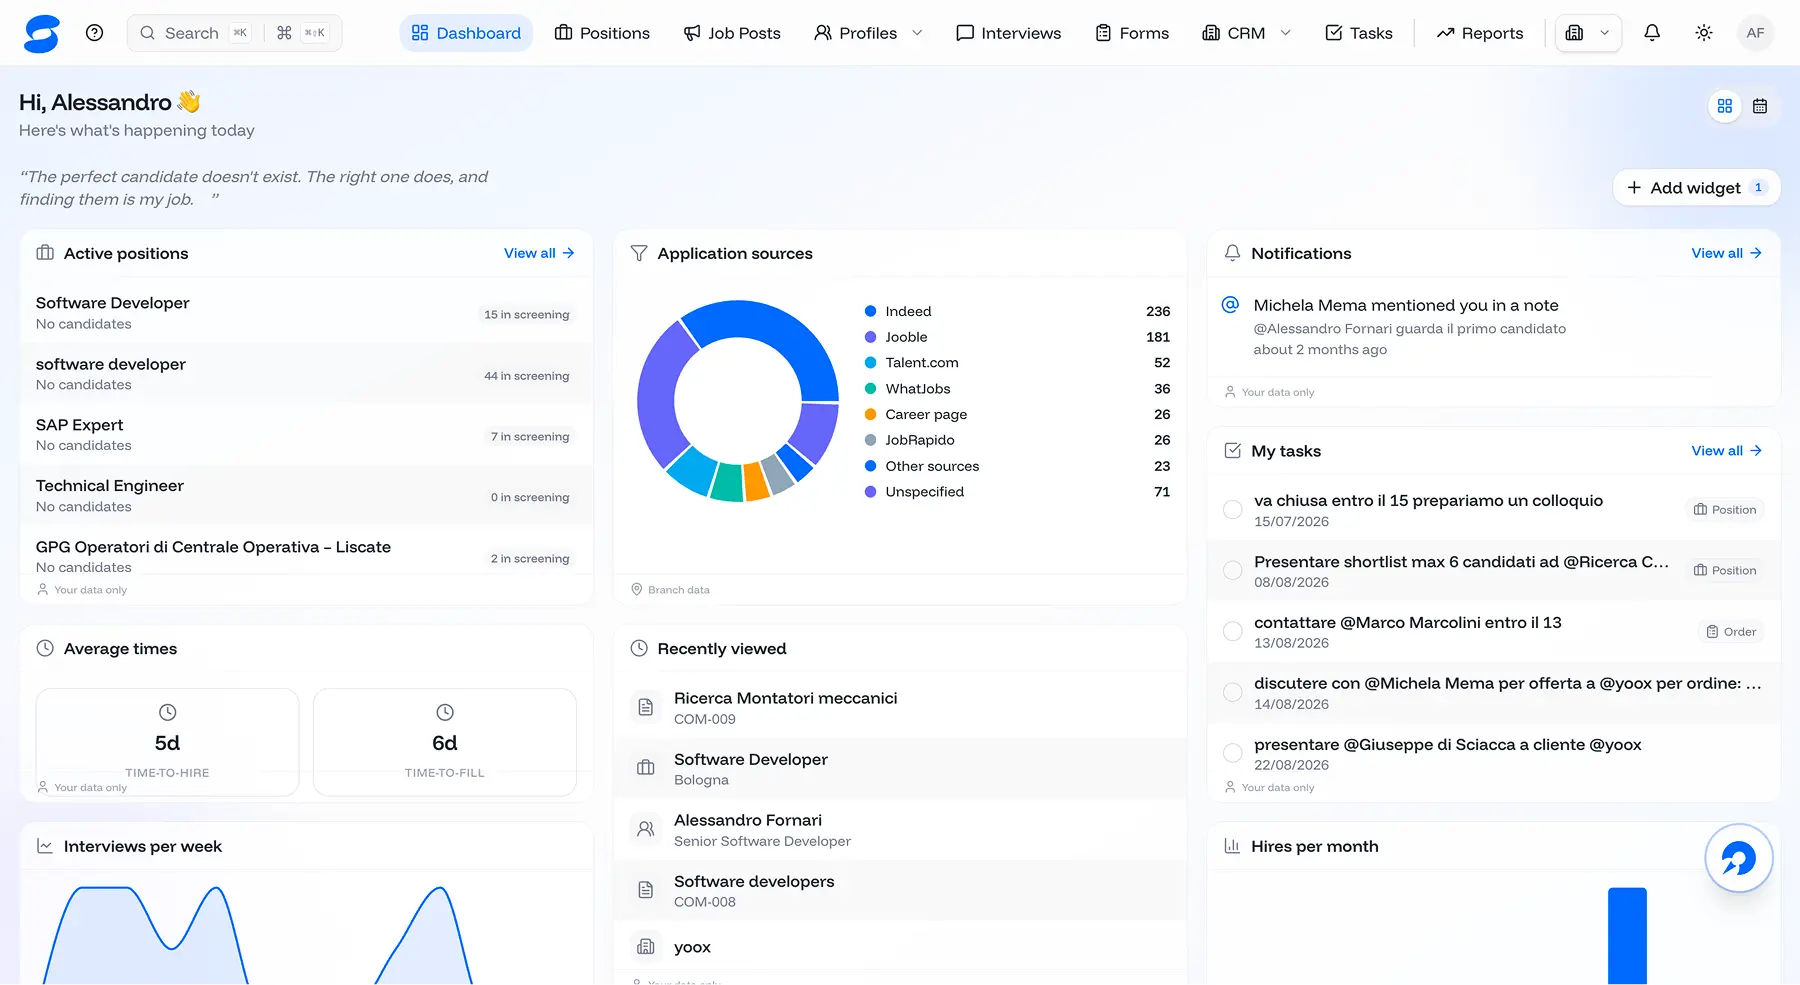The image size is (1800, 985).
Task: Click the Career page orange legend dot
Action: coord(871,414)
